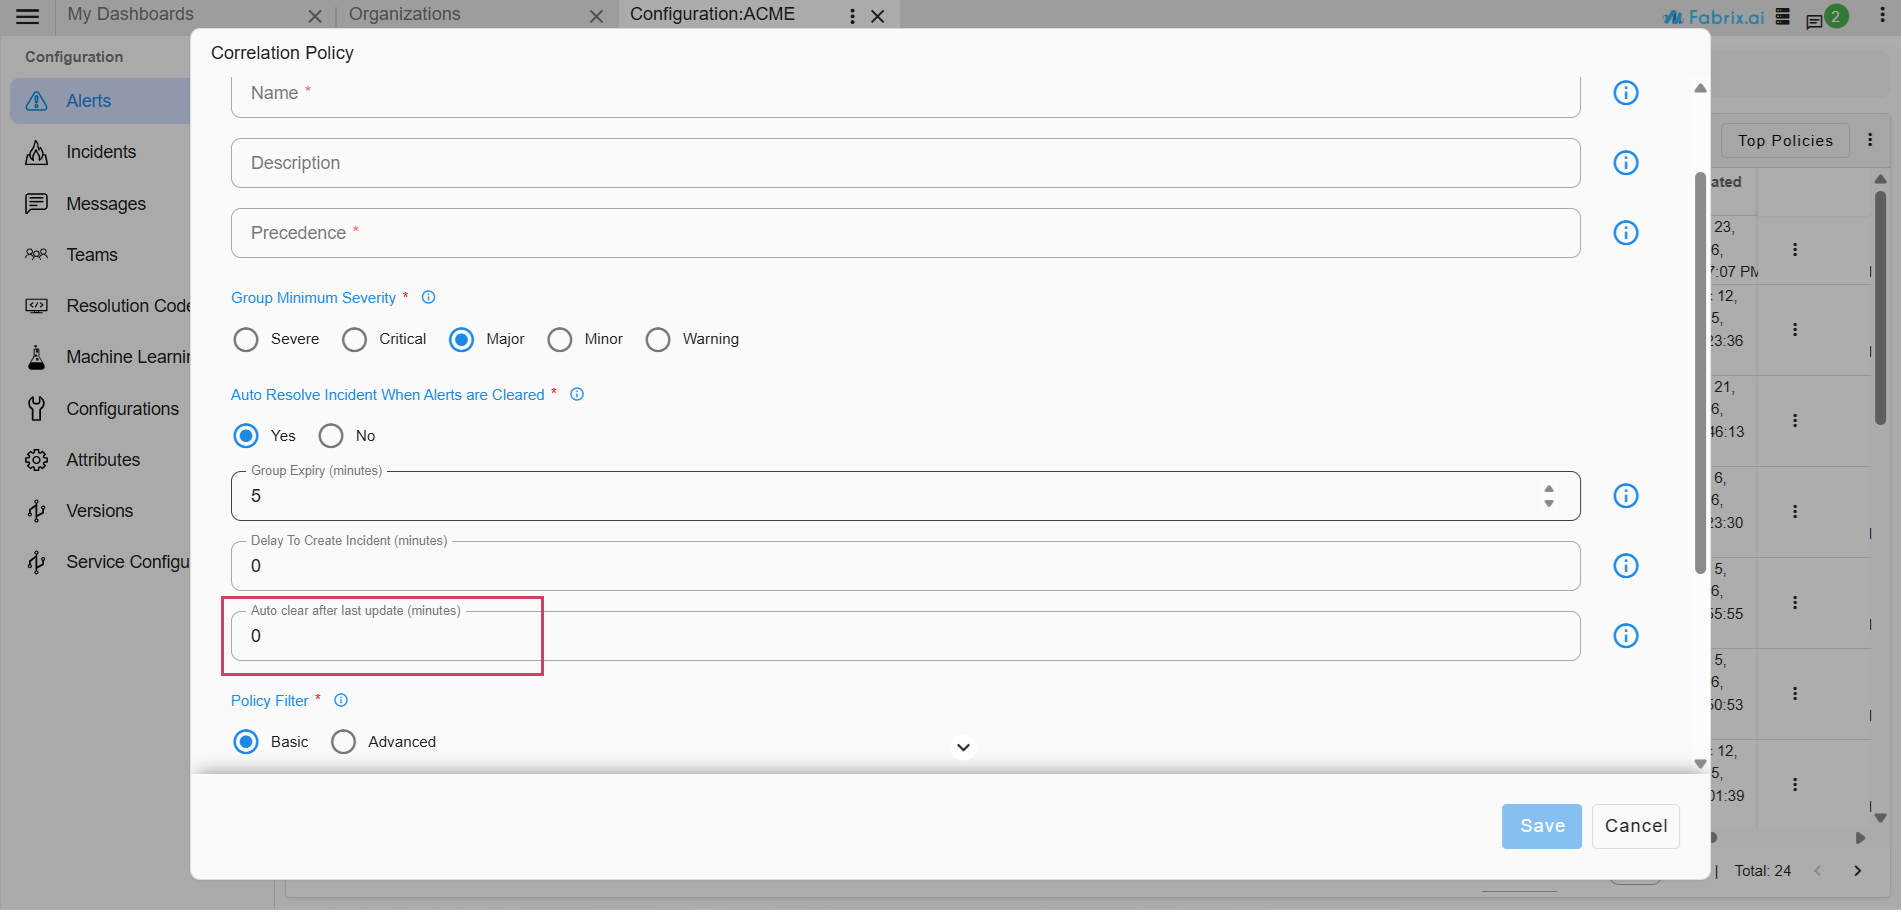Click info icon for Auto clear after last update
Image resolution: width=1902 pixels, height=914 pixels.
[x=1626, y=636]
